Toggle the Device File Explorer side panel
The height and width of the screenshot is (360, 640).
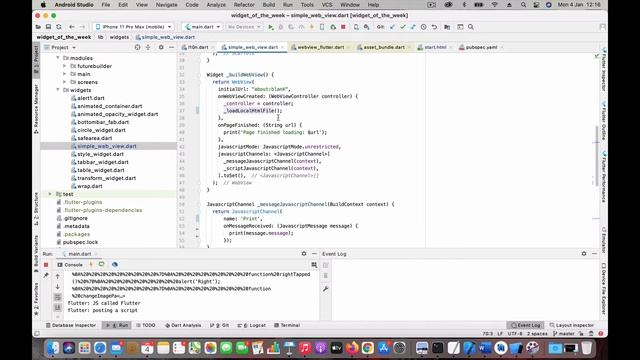pyautogui.click(x=604, y=289)
